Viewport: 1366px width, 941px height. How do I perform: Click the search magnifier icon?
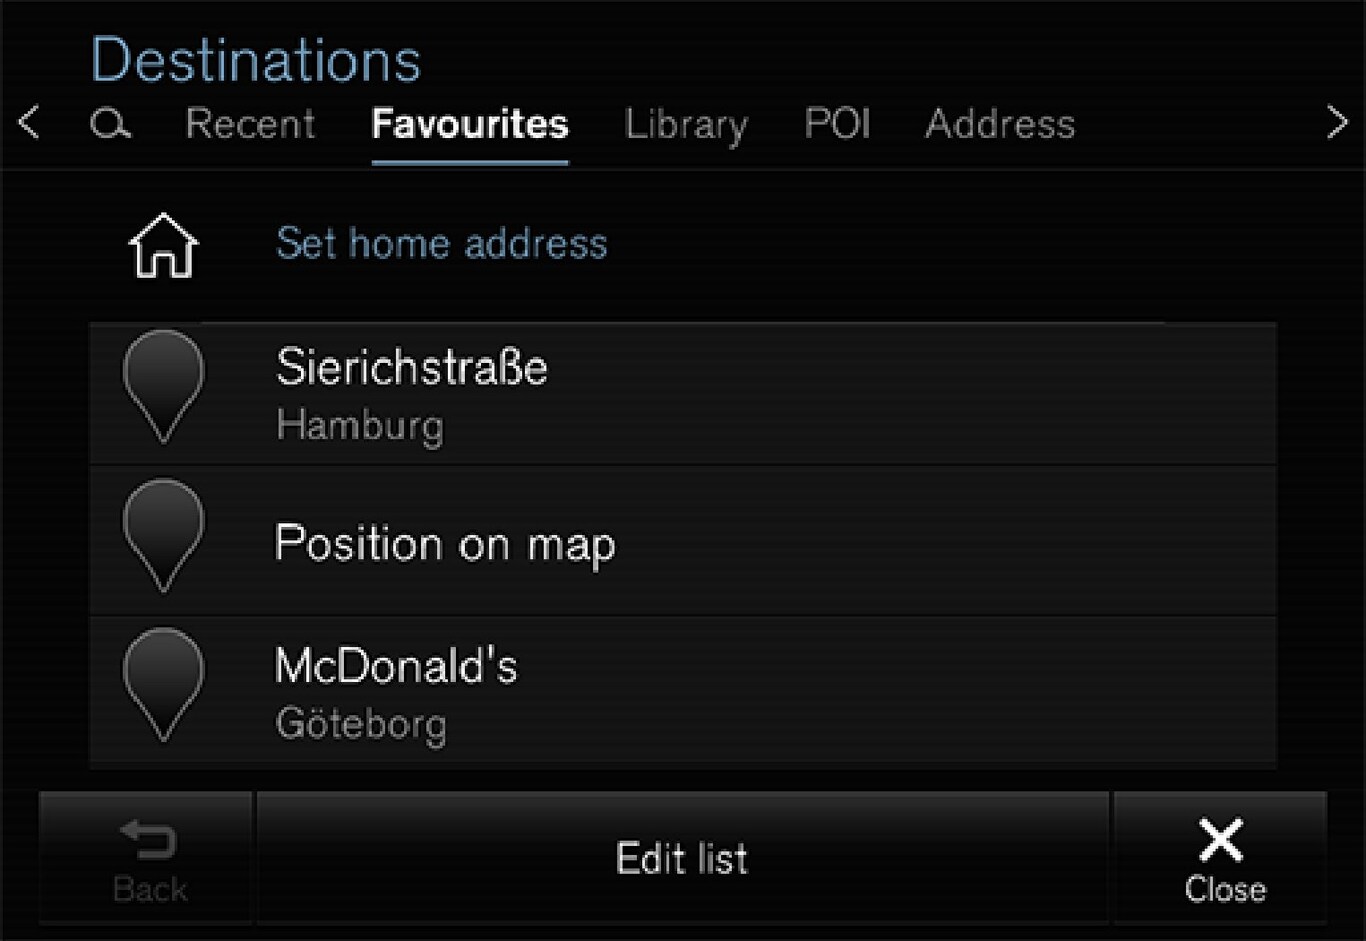tap(110, 124)
